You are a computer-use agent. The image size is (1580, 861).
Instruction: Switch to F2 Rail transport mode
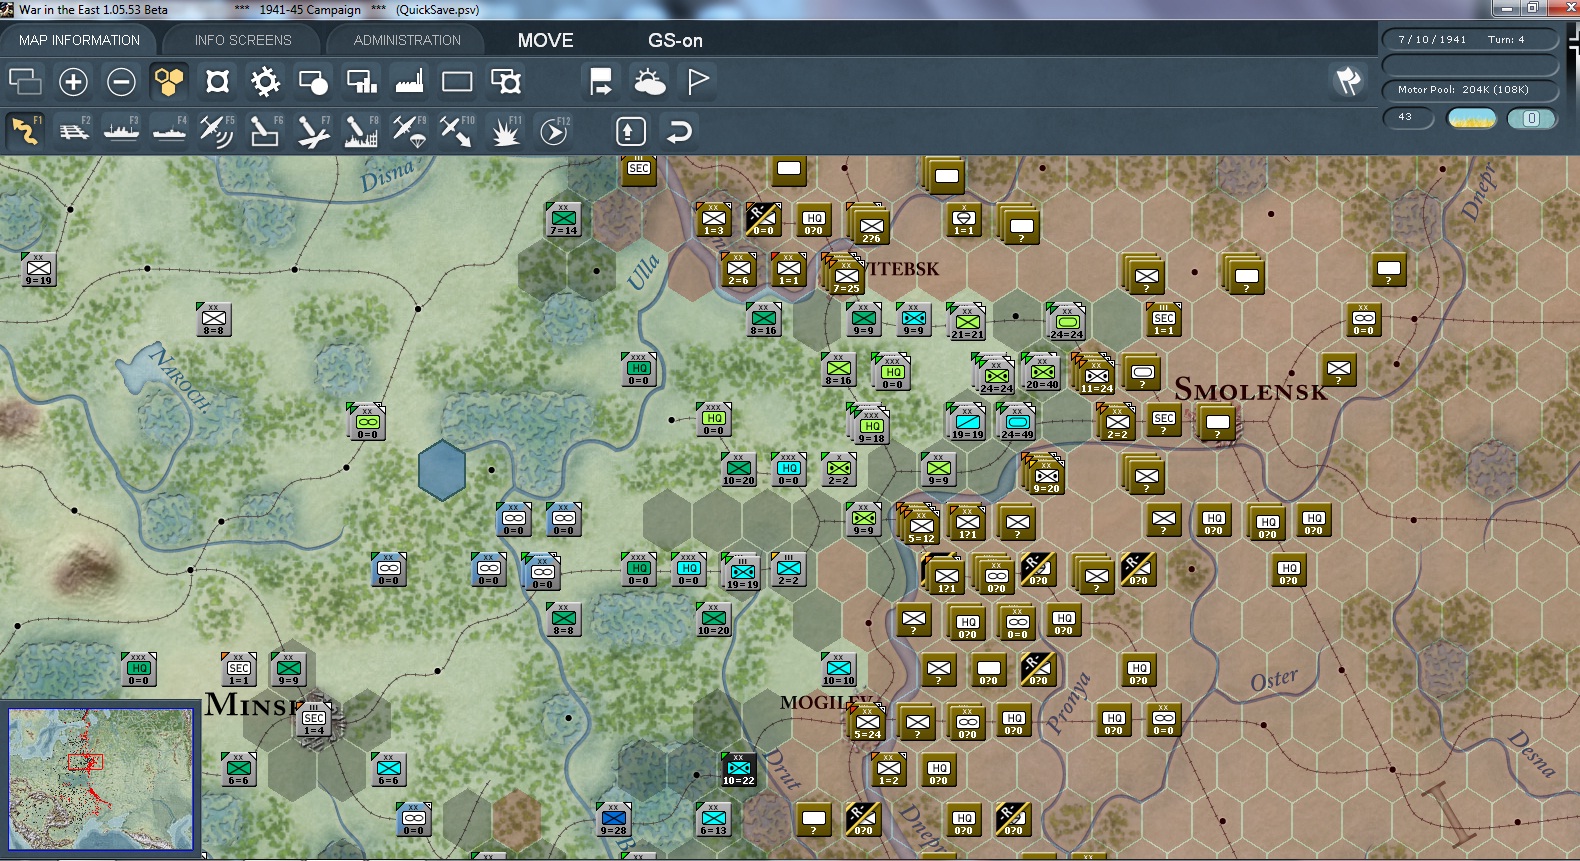click(73, 131)
